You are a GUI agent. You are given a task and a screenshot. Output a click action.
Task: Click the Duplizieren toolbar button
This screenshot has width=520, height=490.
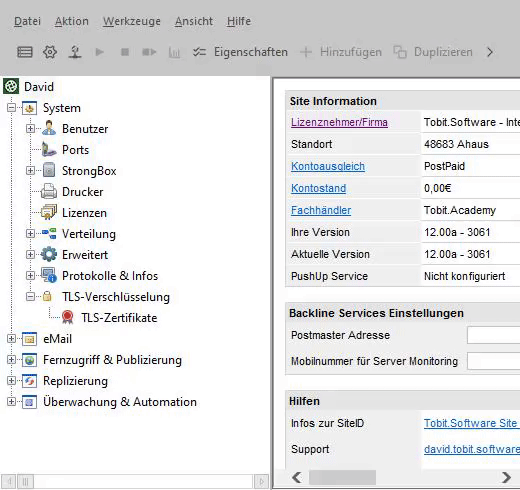click(433, 52)
